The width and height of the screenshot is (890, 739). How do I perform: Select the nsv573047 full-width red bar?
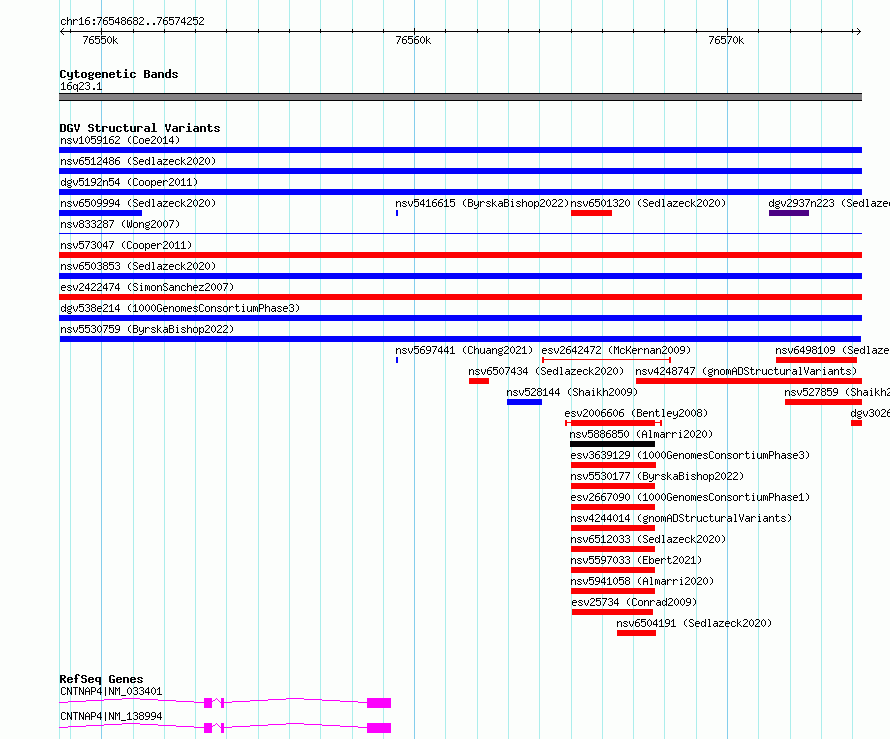tap(460, 255)
